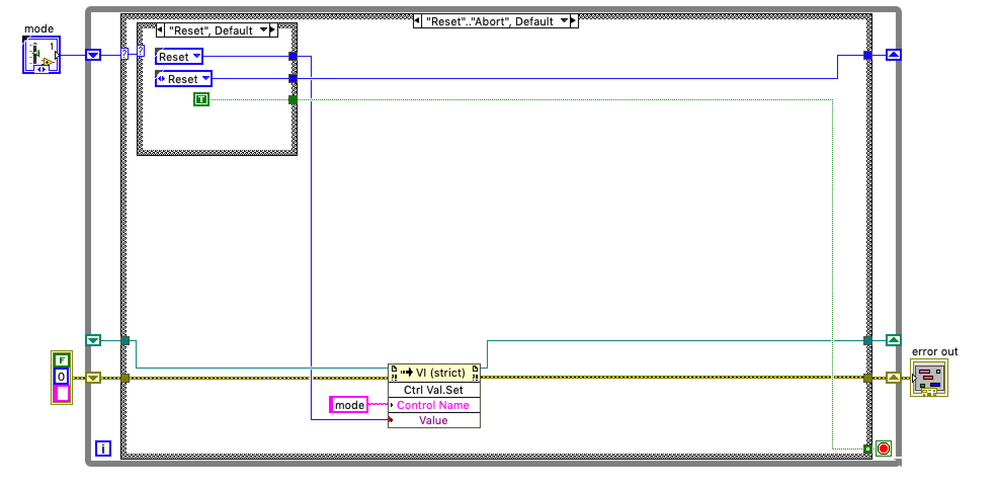Select the right teal reference shift register
The image size is (998, 482).
(894, 341)
